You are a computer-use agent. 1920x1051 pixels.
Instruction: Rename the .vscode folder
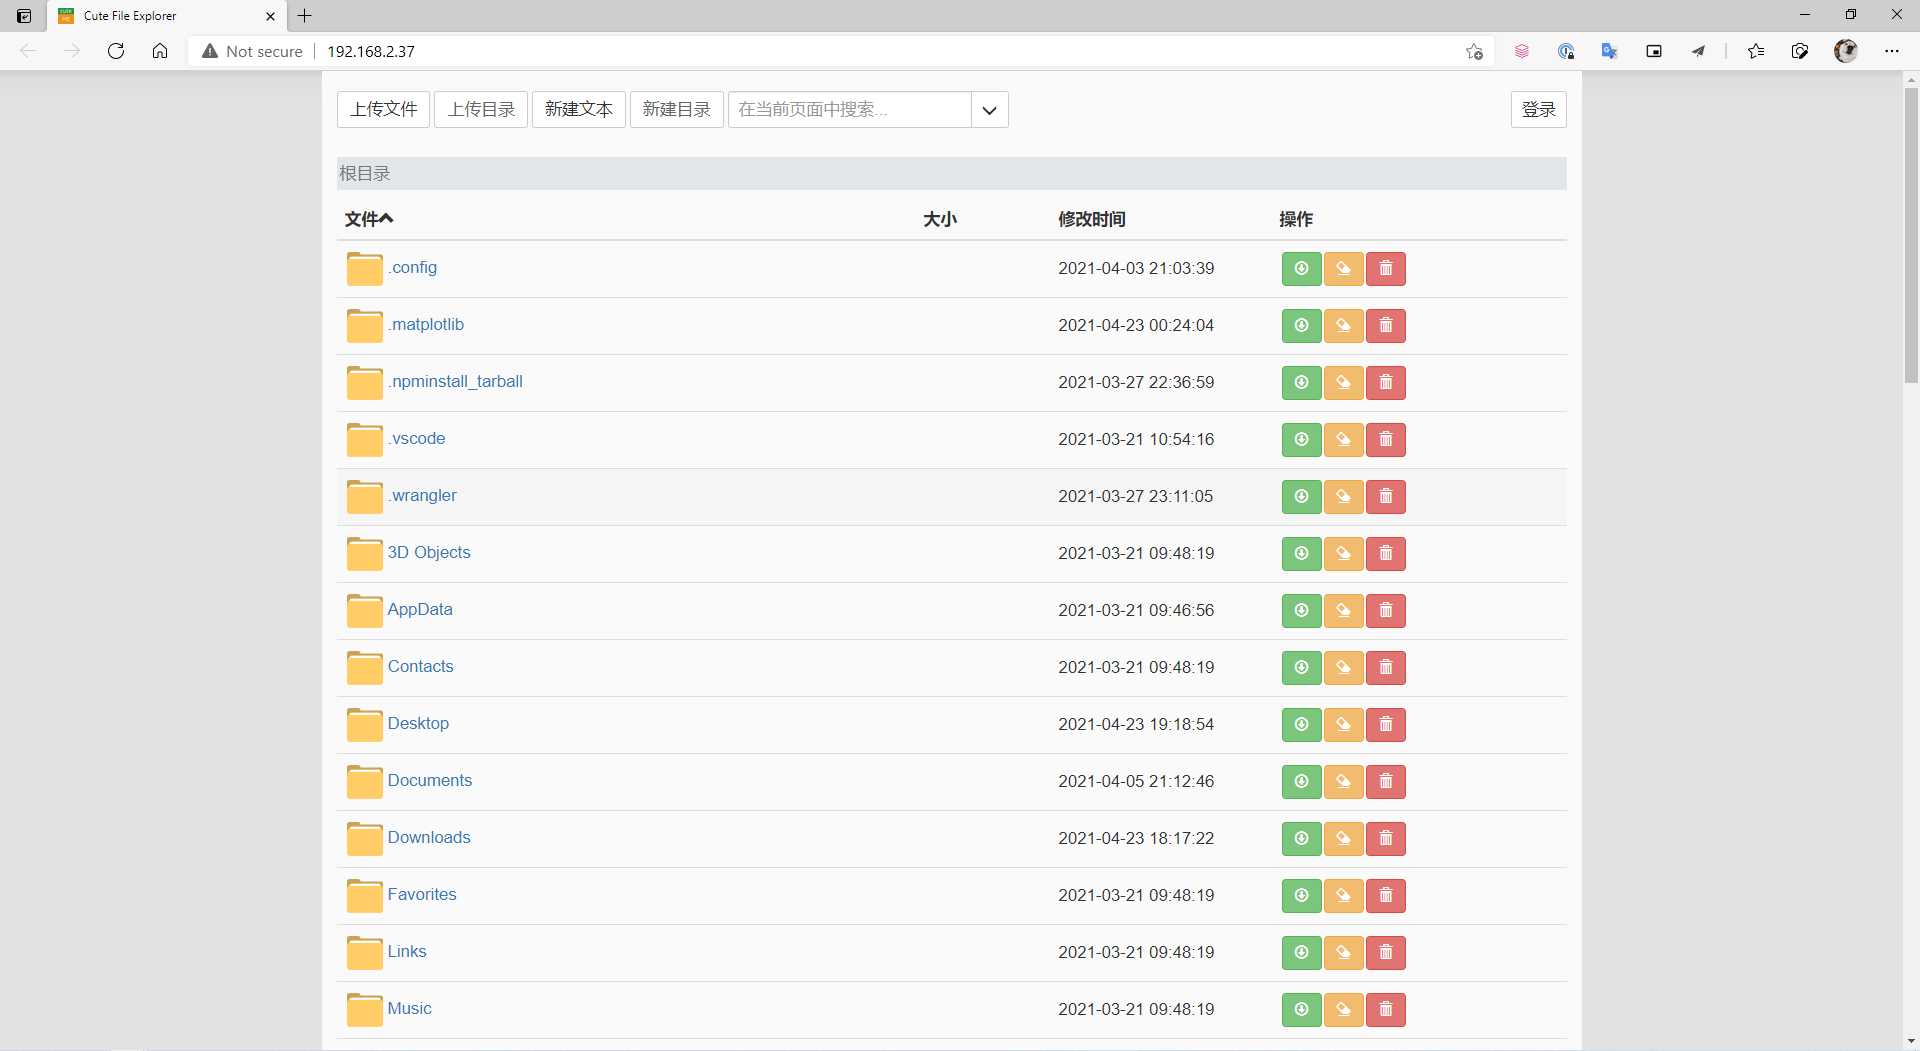pos(1343,439)
